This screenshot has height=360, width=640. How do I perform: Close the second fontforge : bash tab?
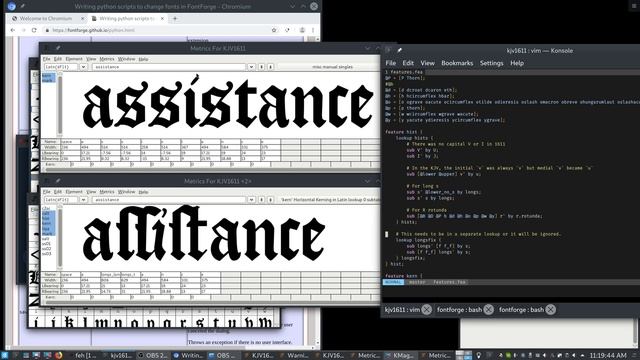point(550,310)
